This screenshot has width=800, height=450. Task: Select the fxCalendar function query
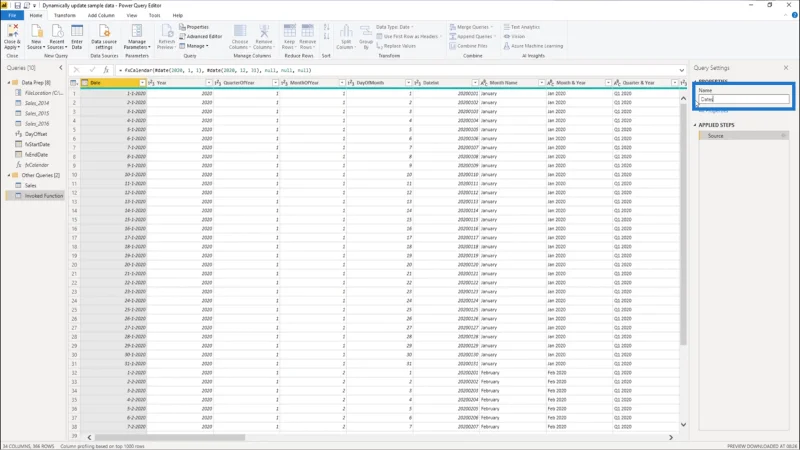click(37, 165)
